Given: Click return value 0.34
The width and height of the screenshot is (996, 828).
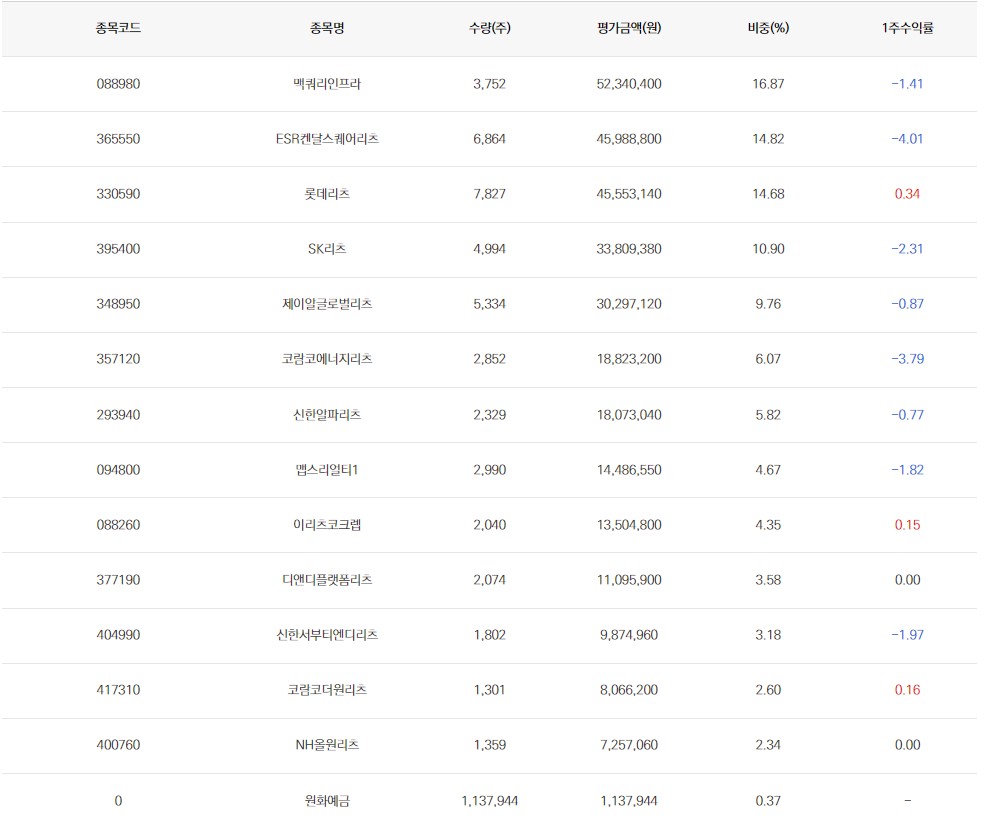Looking at the screenshot, I should coord(907,194).
